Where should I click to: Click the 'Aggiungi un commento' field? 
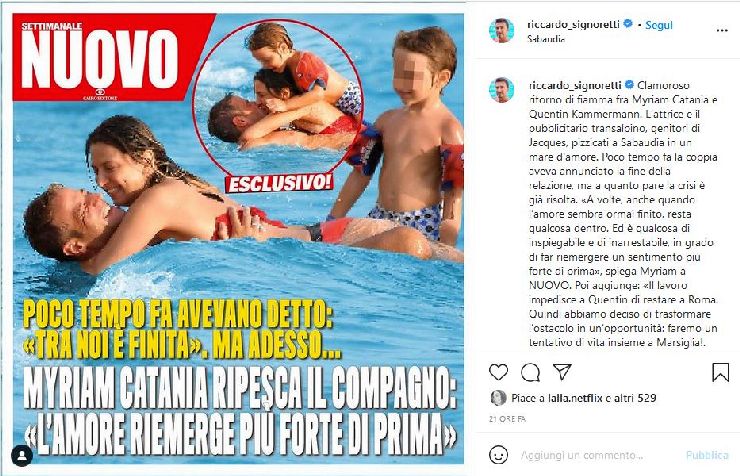(x=581, y=455)
